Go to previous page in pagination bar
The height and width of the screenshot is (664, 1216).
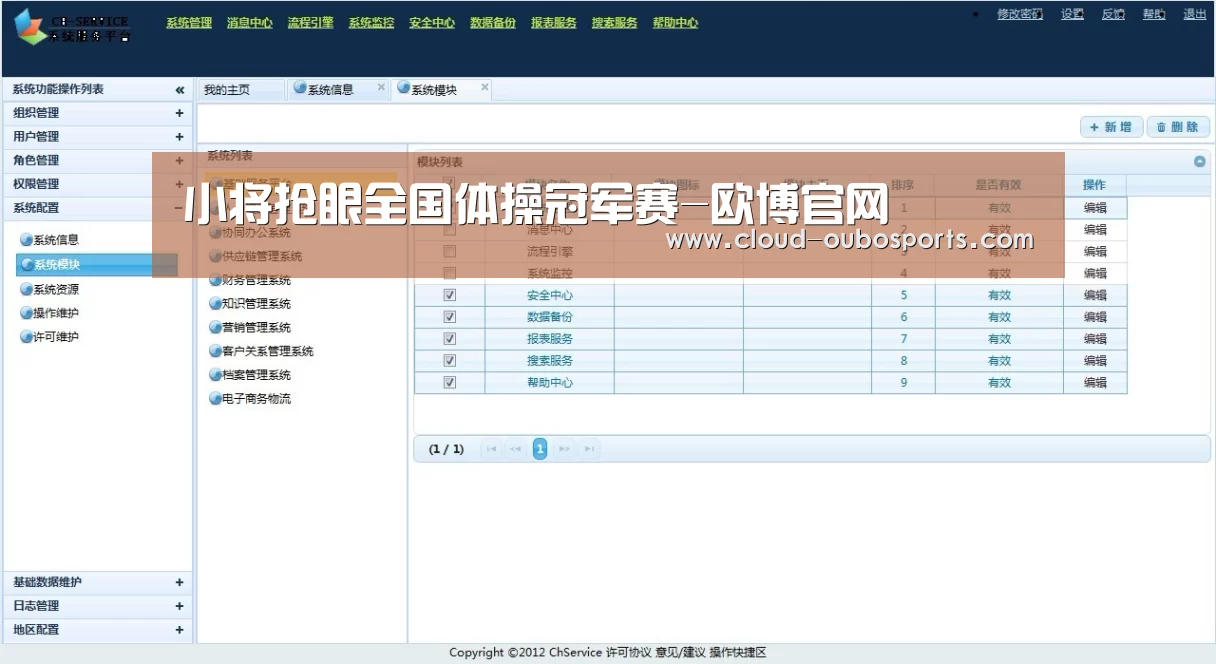coord(515,449)
